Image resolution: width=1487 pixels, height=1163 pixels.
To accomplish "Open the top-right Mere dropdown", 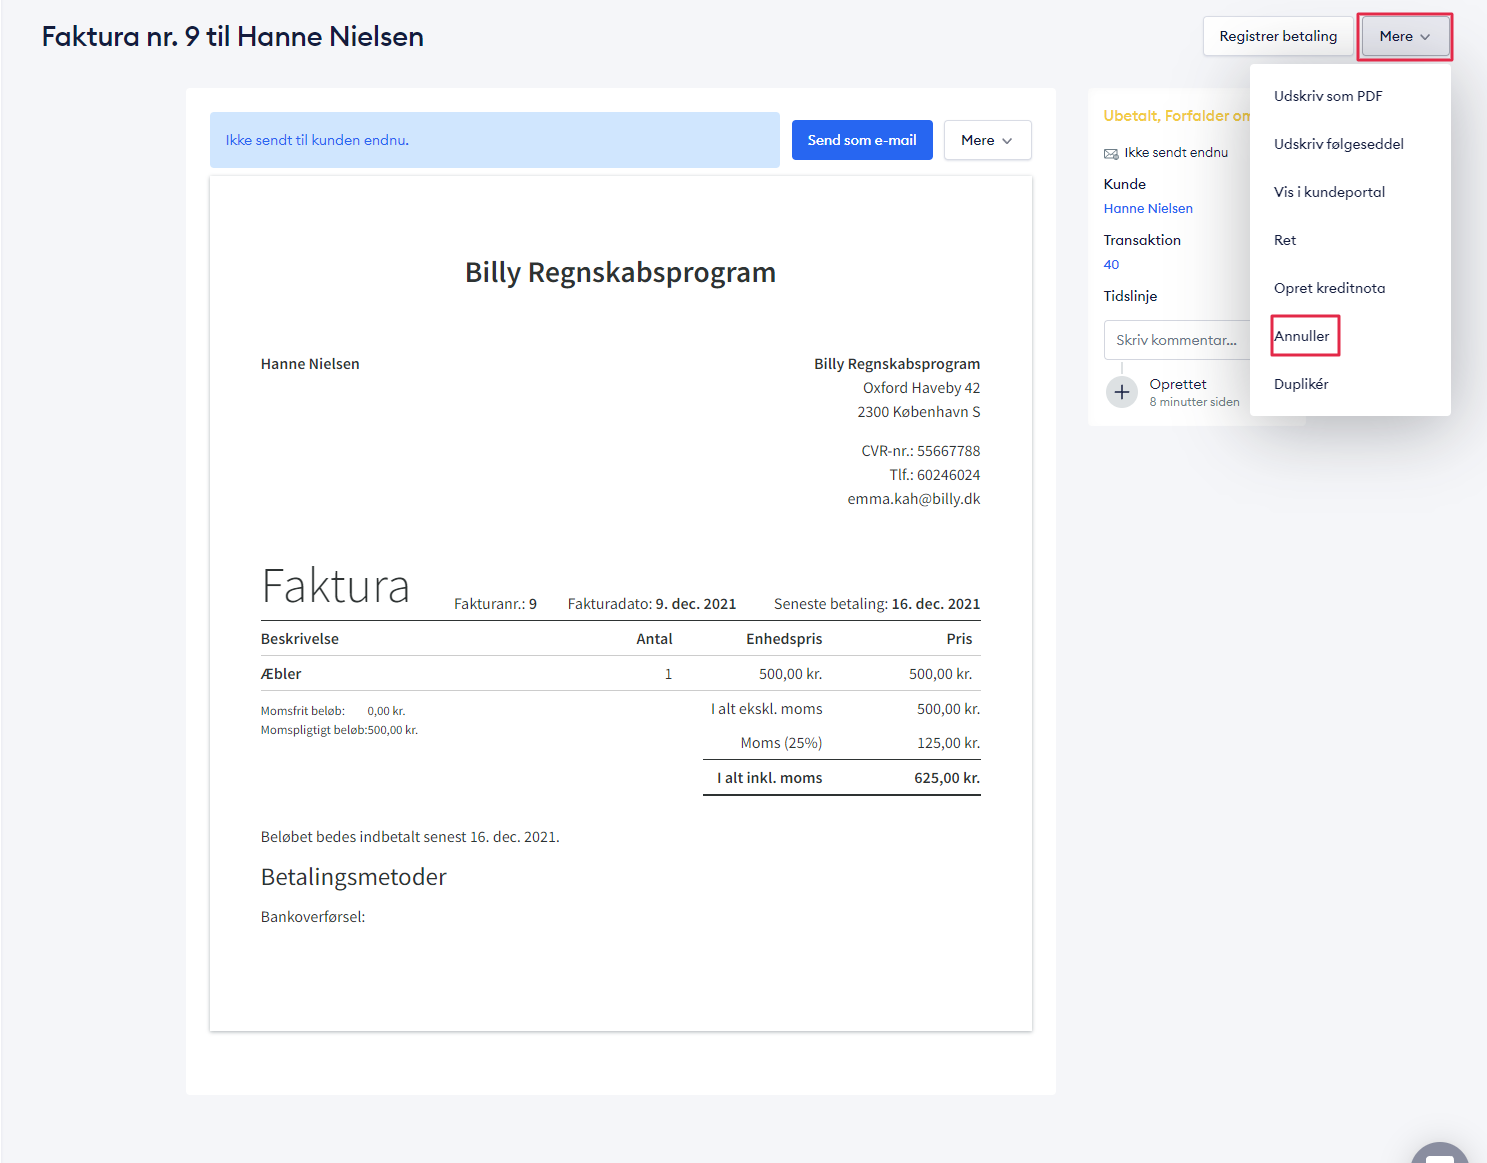I will coord(1404,36).
